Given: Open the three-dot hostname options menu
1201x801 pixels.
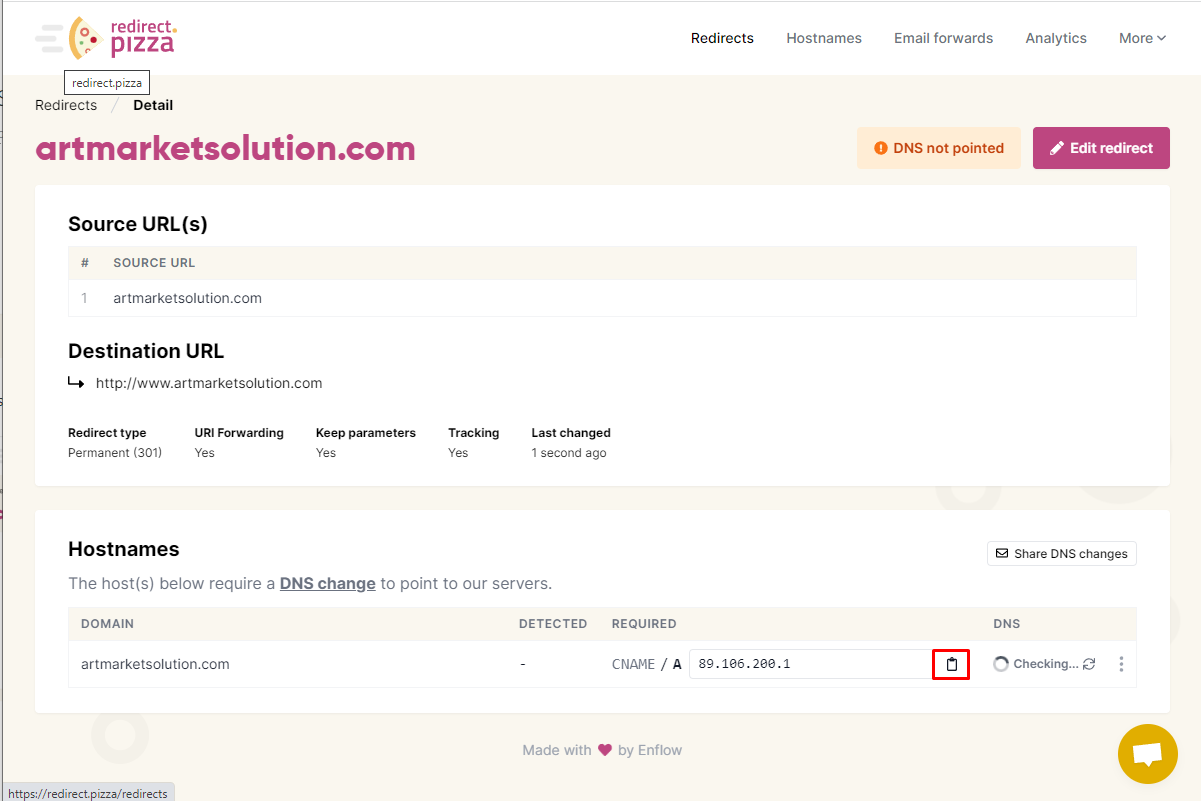Looking at the screenshot, I should point(1121,664).
